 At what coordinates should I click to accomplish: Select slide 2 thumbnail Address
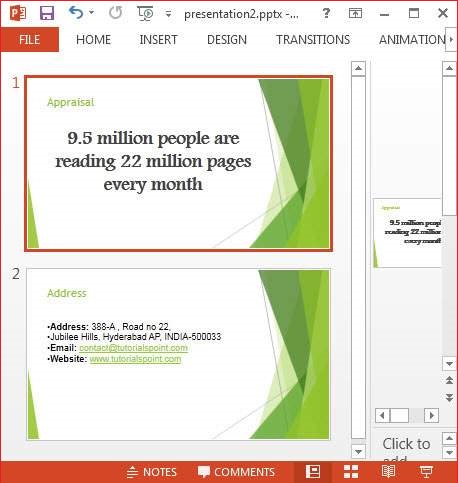pyautogui.click(x=178, y=354)
